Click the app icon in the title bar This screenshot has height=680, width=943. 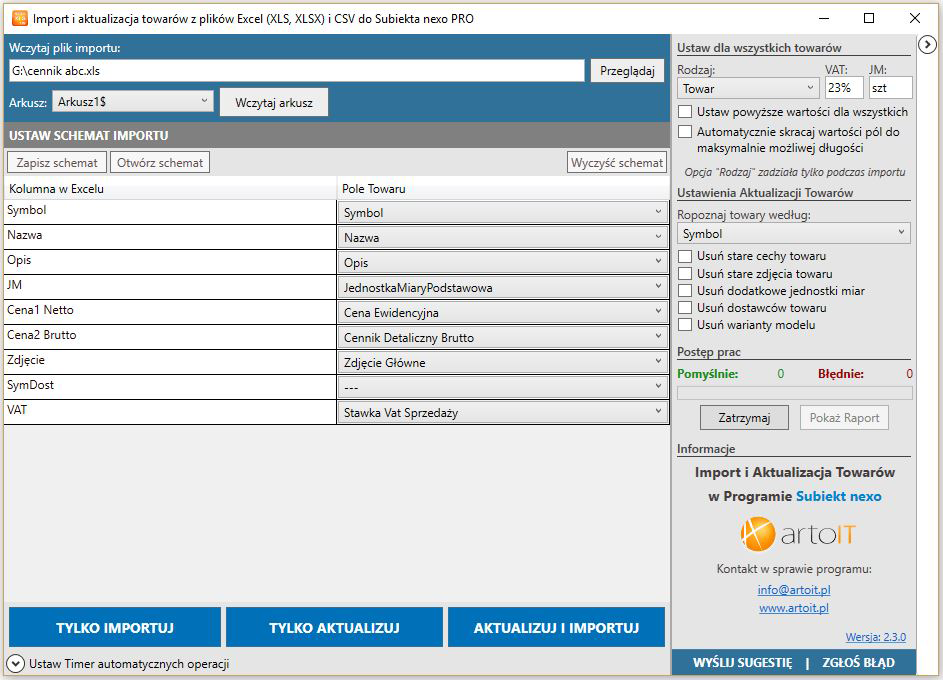click(20, 18)
